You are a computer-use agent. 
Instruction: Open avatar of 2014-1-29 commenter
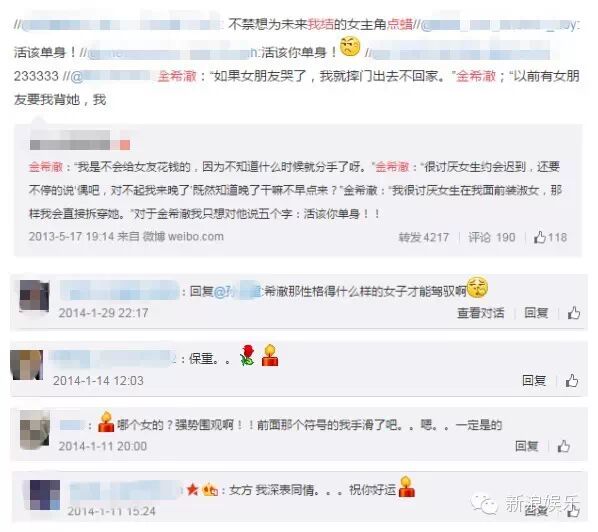pyautogui.click(x=34, y=296)
